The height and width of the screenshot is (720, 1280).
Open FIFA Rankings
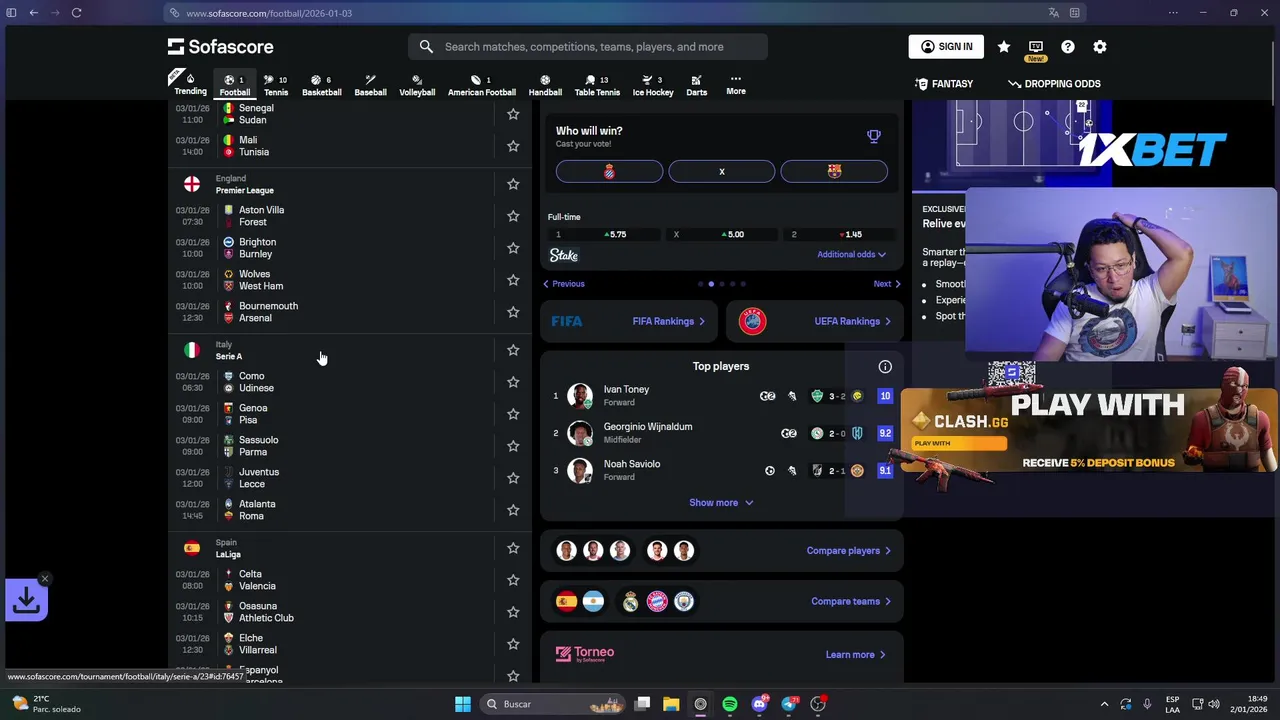tap(628, 321)
